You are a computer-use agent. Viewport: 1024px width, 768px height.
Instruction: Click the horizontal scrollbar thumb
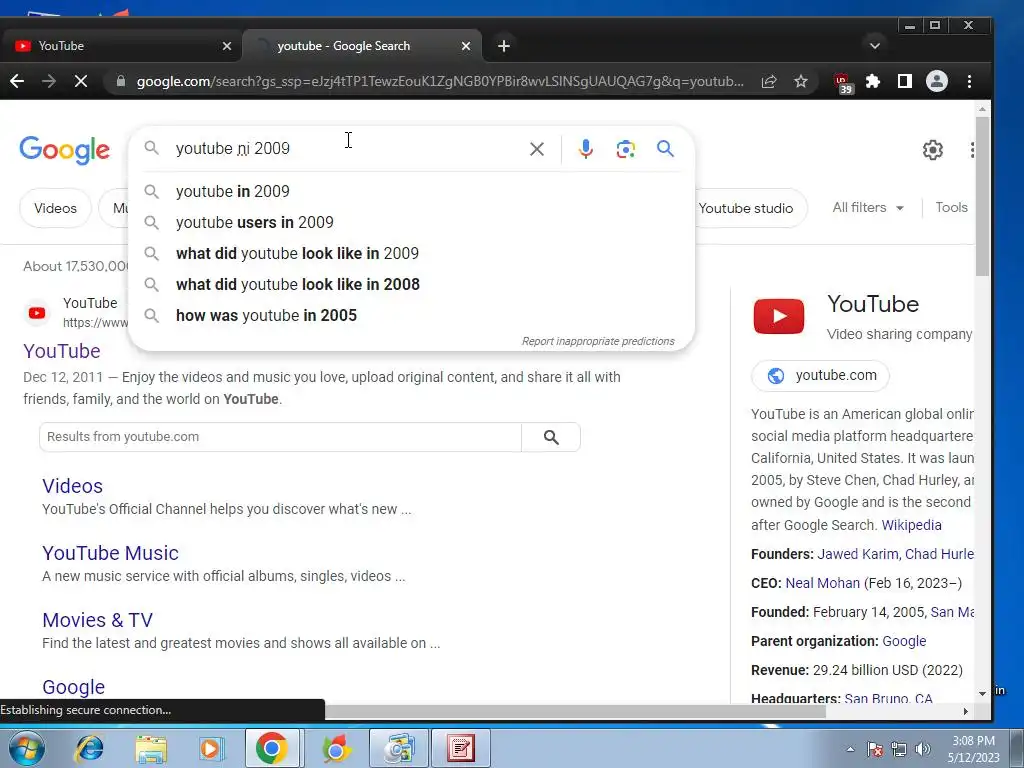click(575, 711)
